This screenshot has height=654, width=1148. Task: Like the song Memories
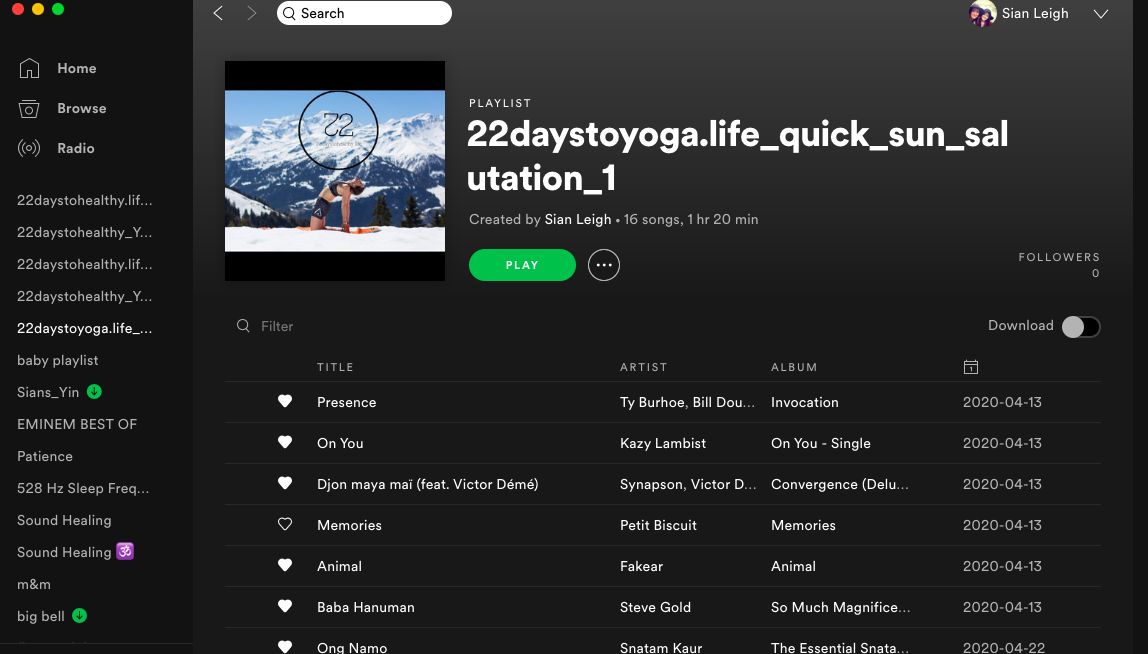pos(285,524)
